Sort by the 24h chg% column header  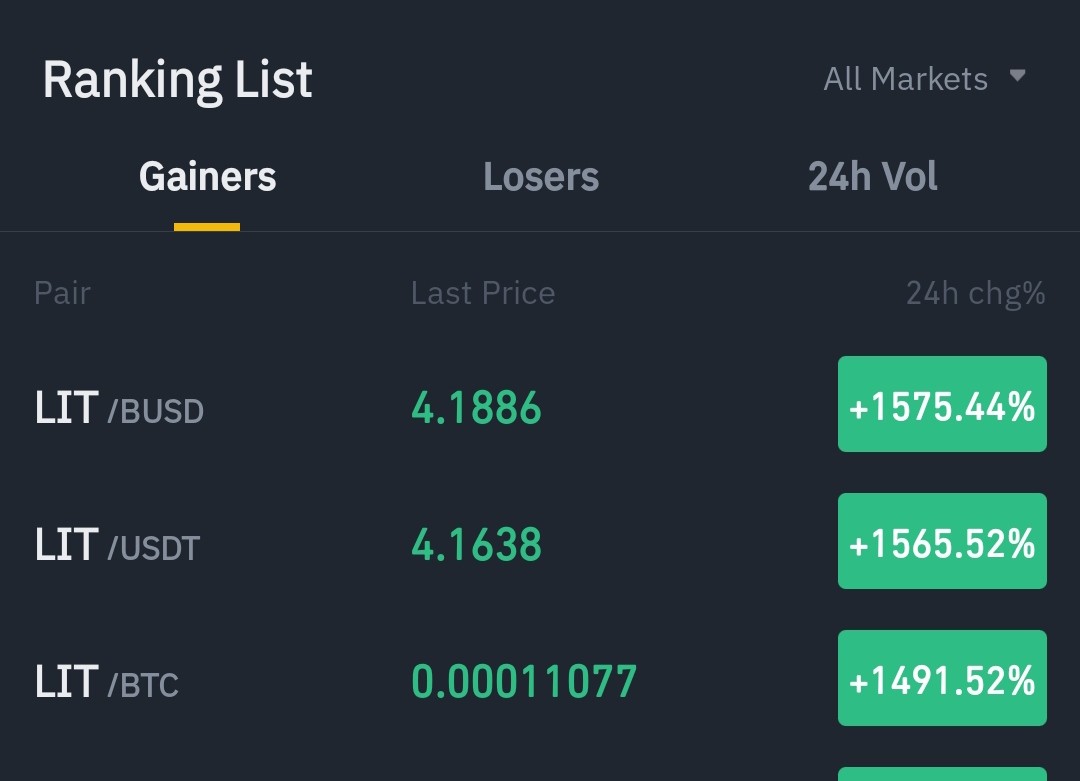coord(975,294)
